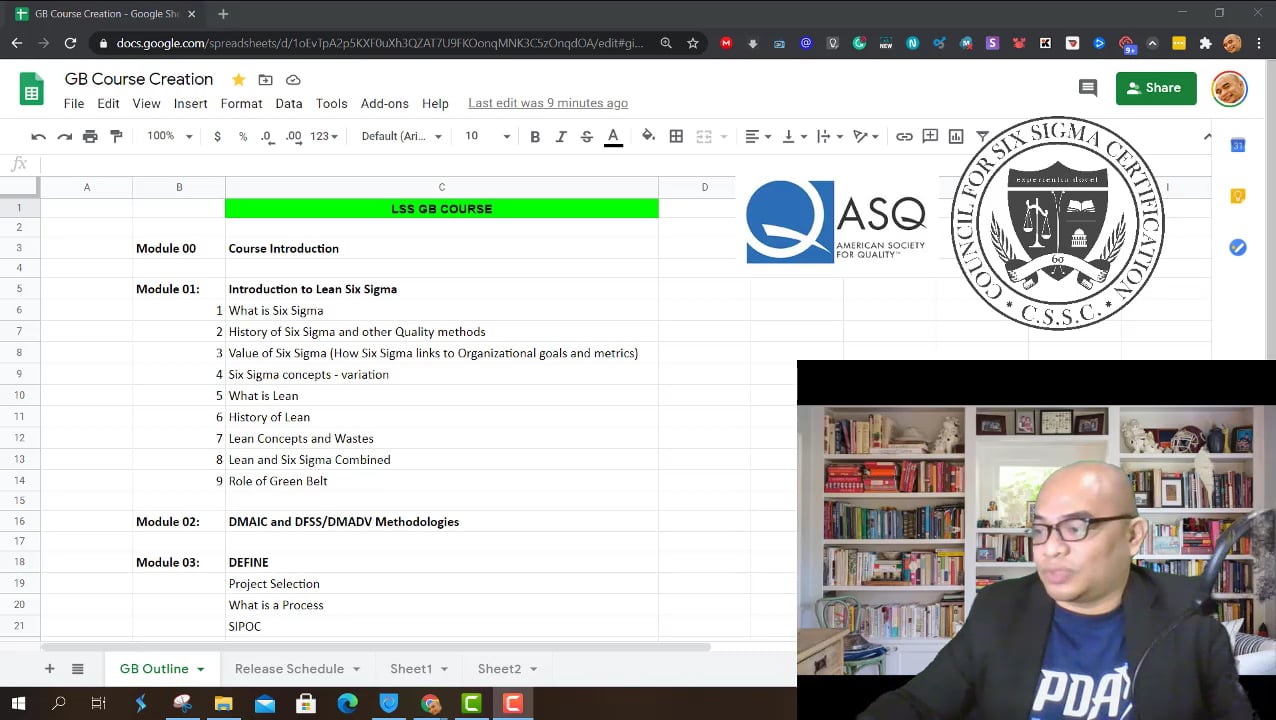Open Google Tasks side panel
1276x720 pixels.
click(1238, 247)
